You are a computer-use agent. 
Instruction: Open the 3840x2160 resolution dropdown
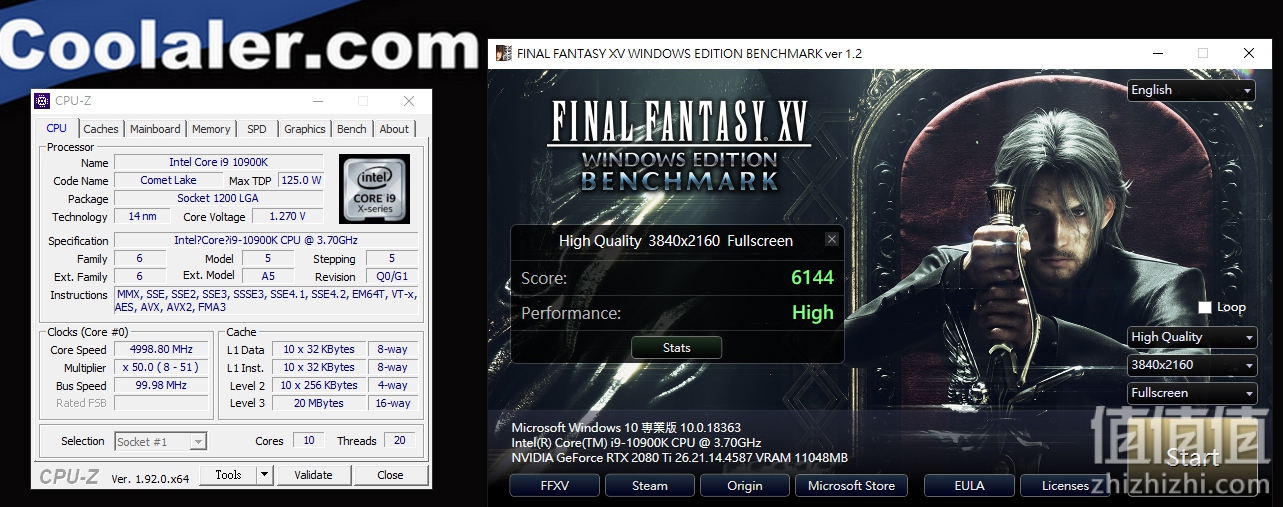click(1191, 365)
